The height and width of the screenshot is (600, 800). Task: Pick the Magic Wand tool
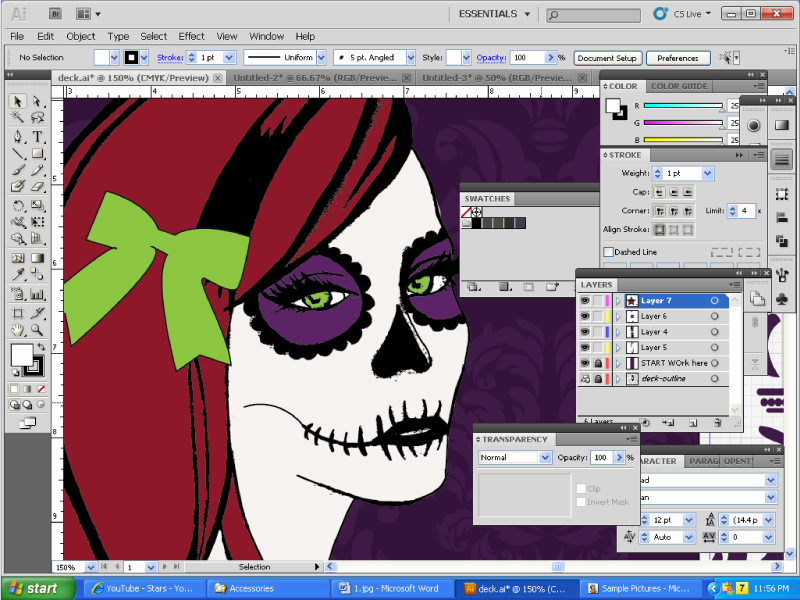tap(17, 118)
